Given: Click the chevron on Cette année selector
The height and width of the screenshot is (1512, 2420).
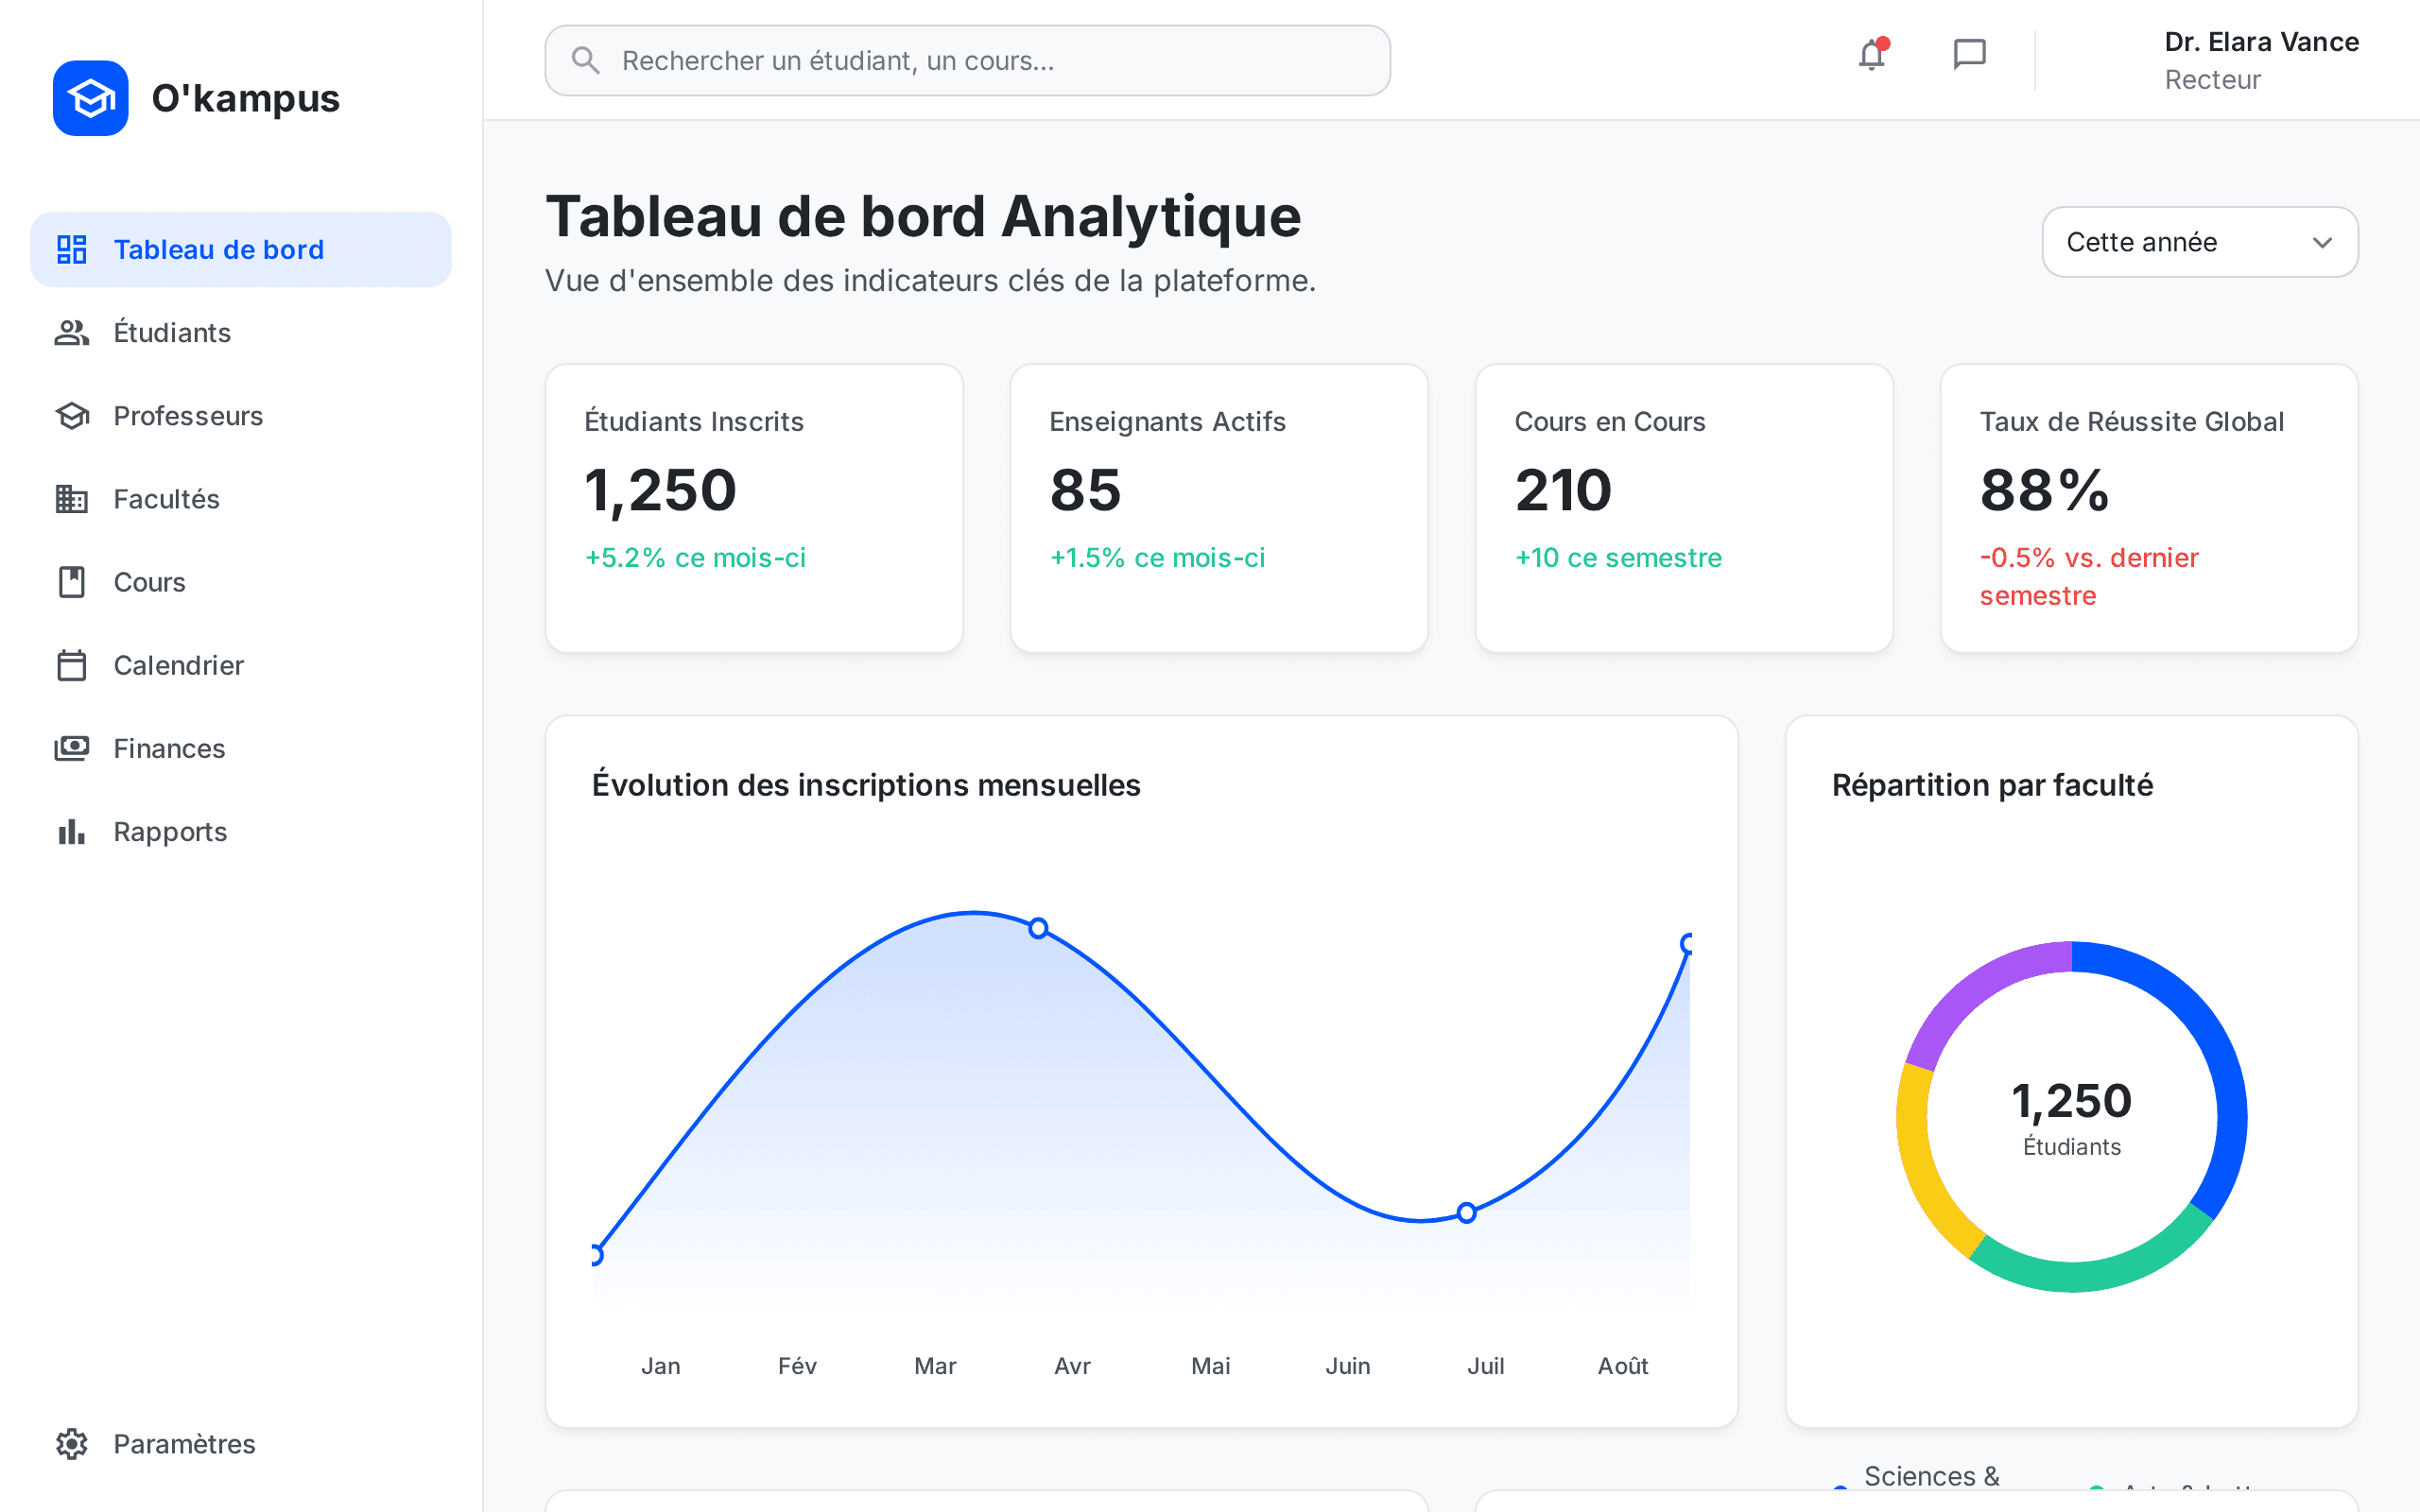Looking at the screenshot, I should [x=2322, y=243].
